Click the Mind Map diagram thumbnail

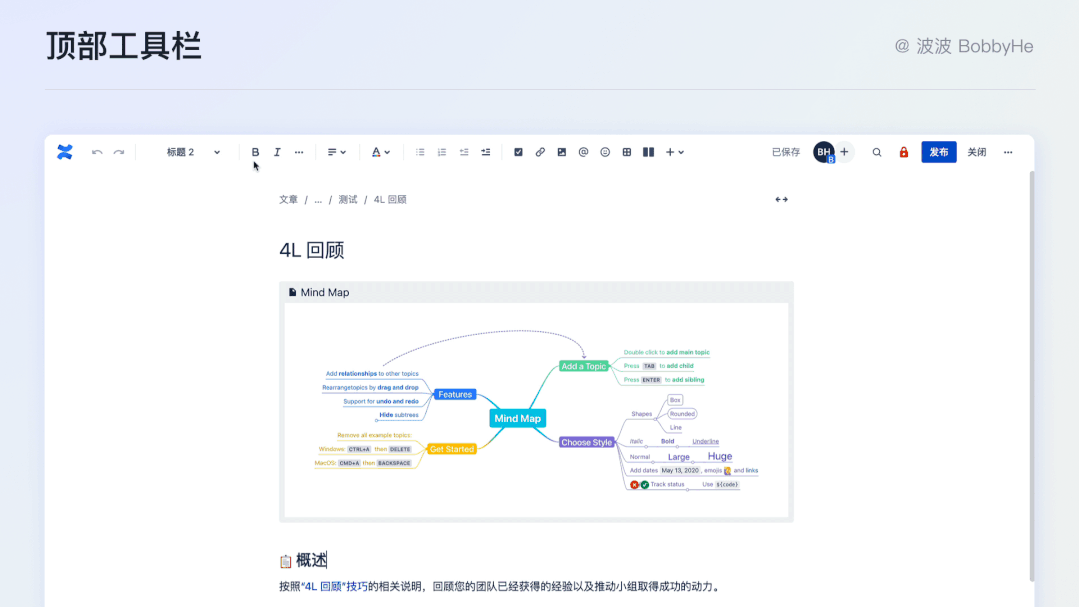click(x=536, y=410)
